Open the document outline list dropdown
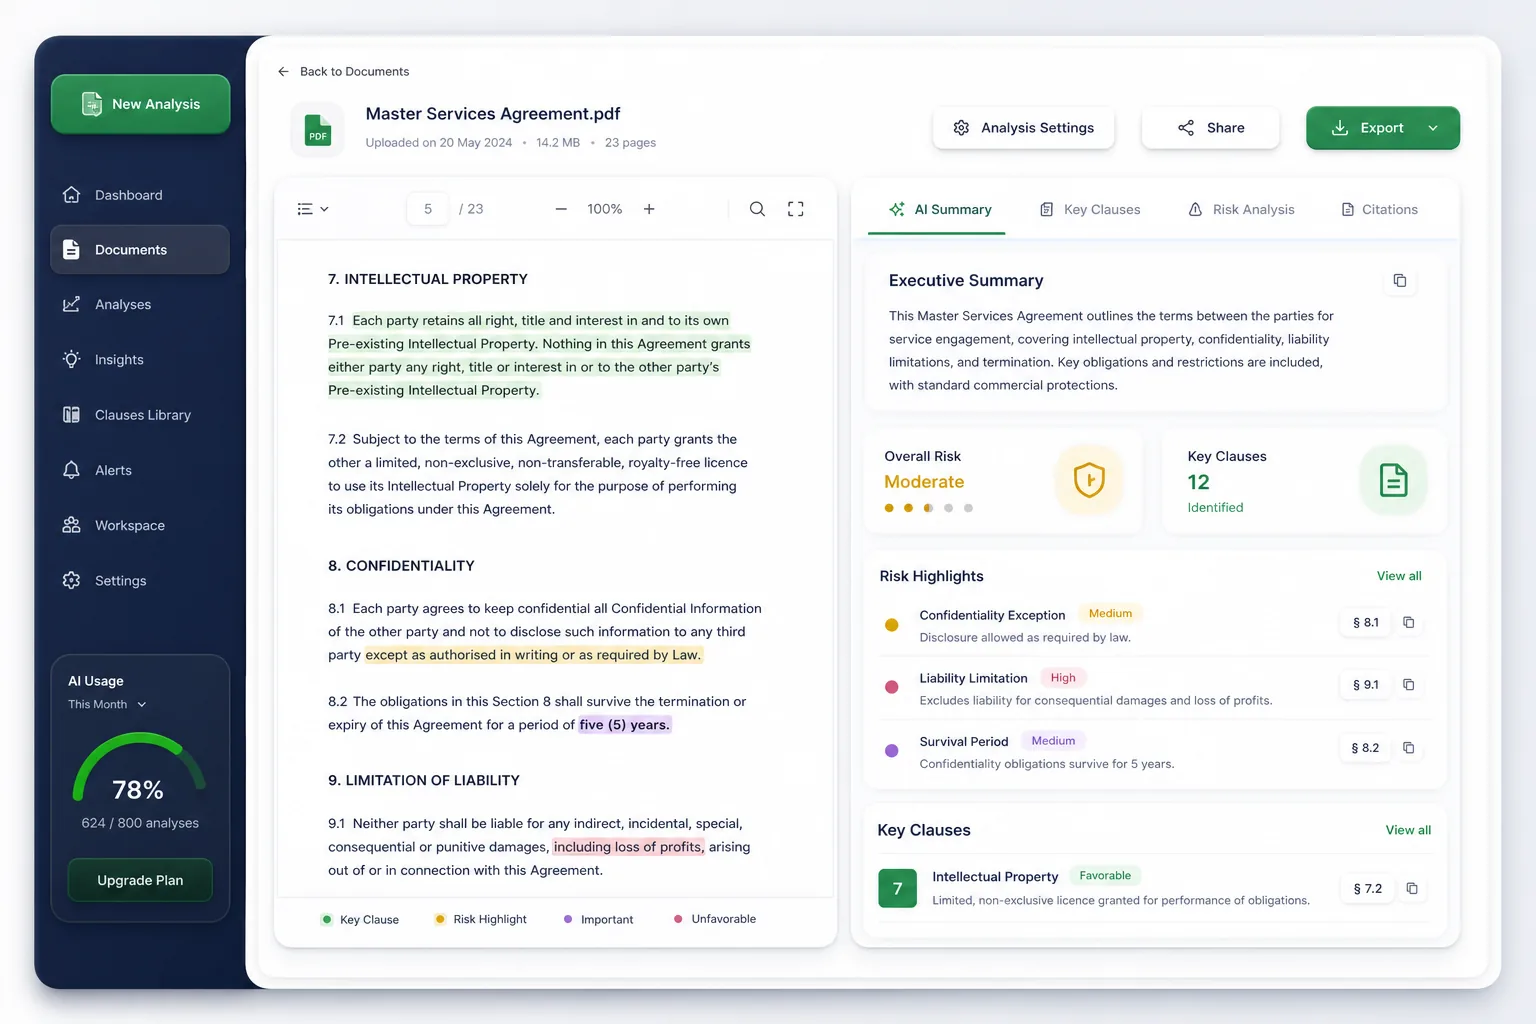1536x1024 pixels. pyautogui.click(x=313, y=209)
